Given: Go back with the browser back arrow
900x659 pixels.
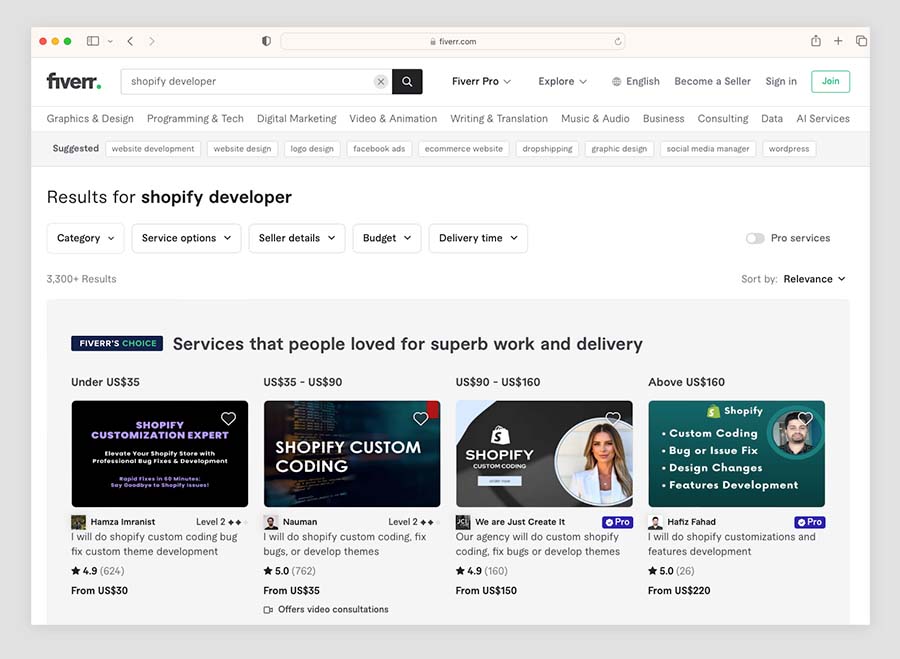Looking at the screenshot, I should 130,41.
